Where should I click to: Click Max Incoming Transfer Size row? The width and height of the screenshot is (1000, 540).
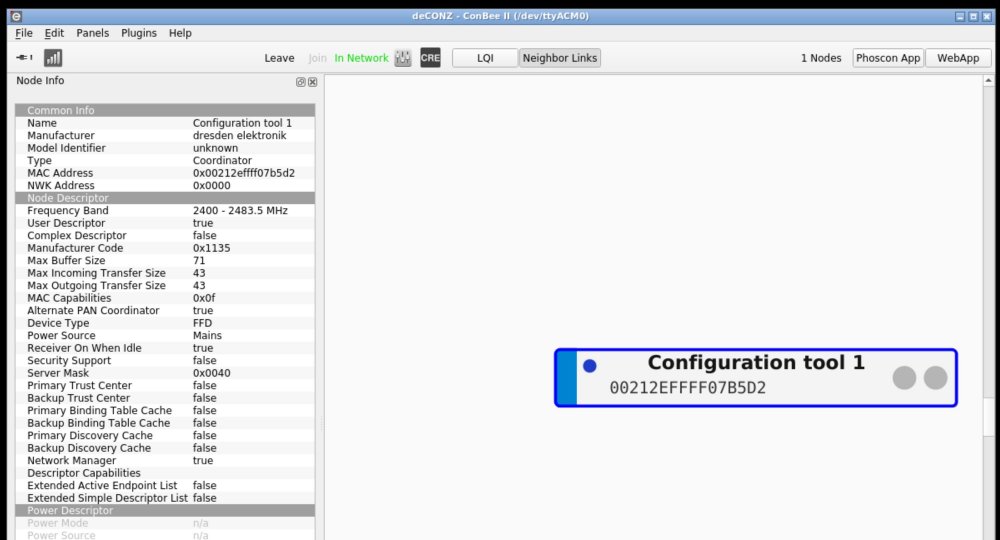coord(165,273)
